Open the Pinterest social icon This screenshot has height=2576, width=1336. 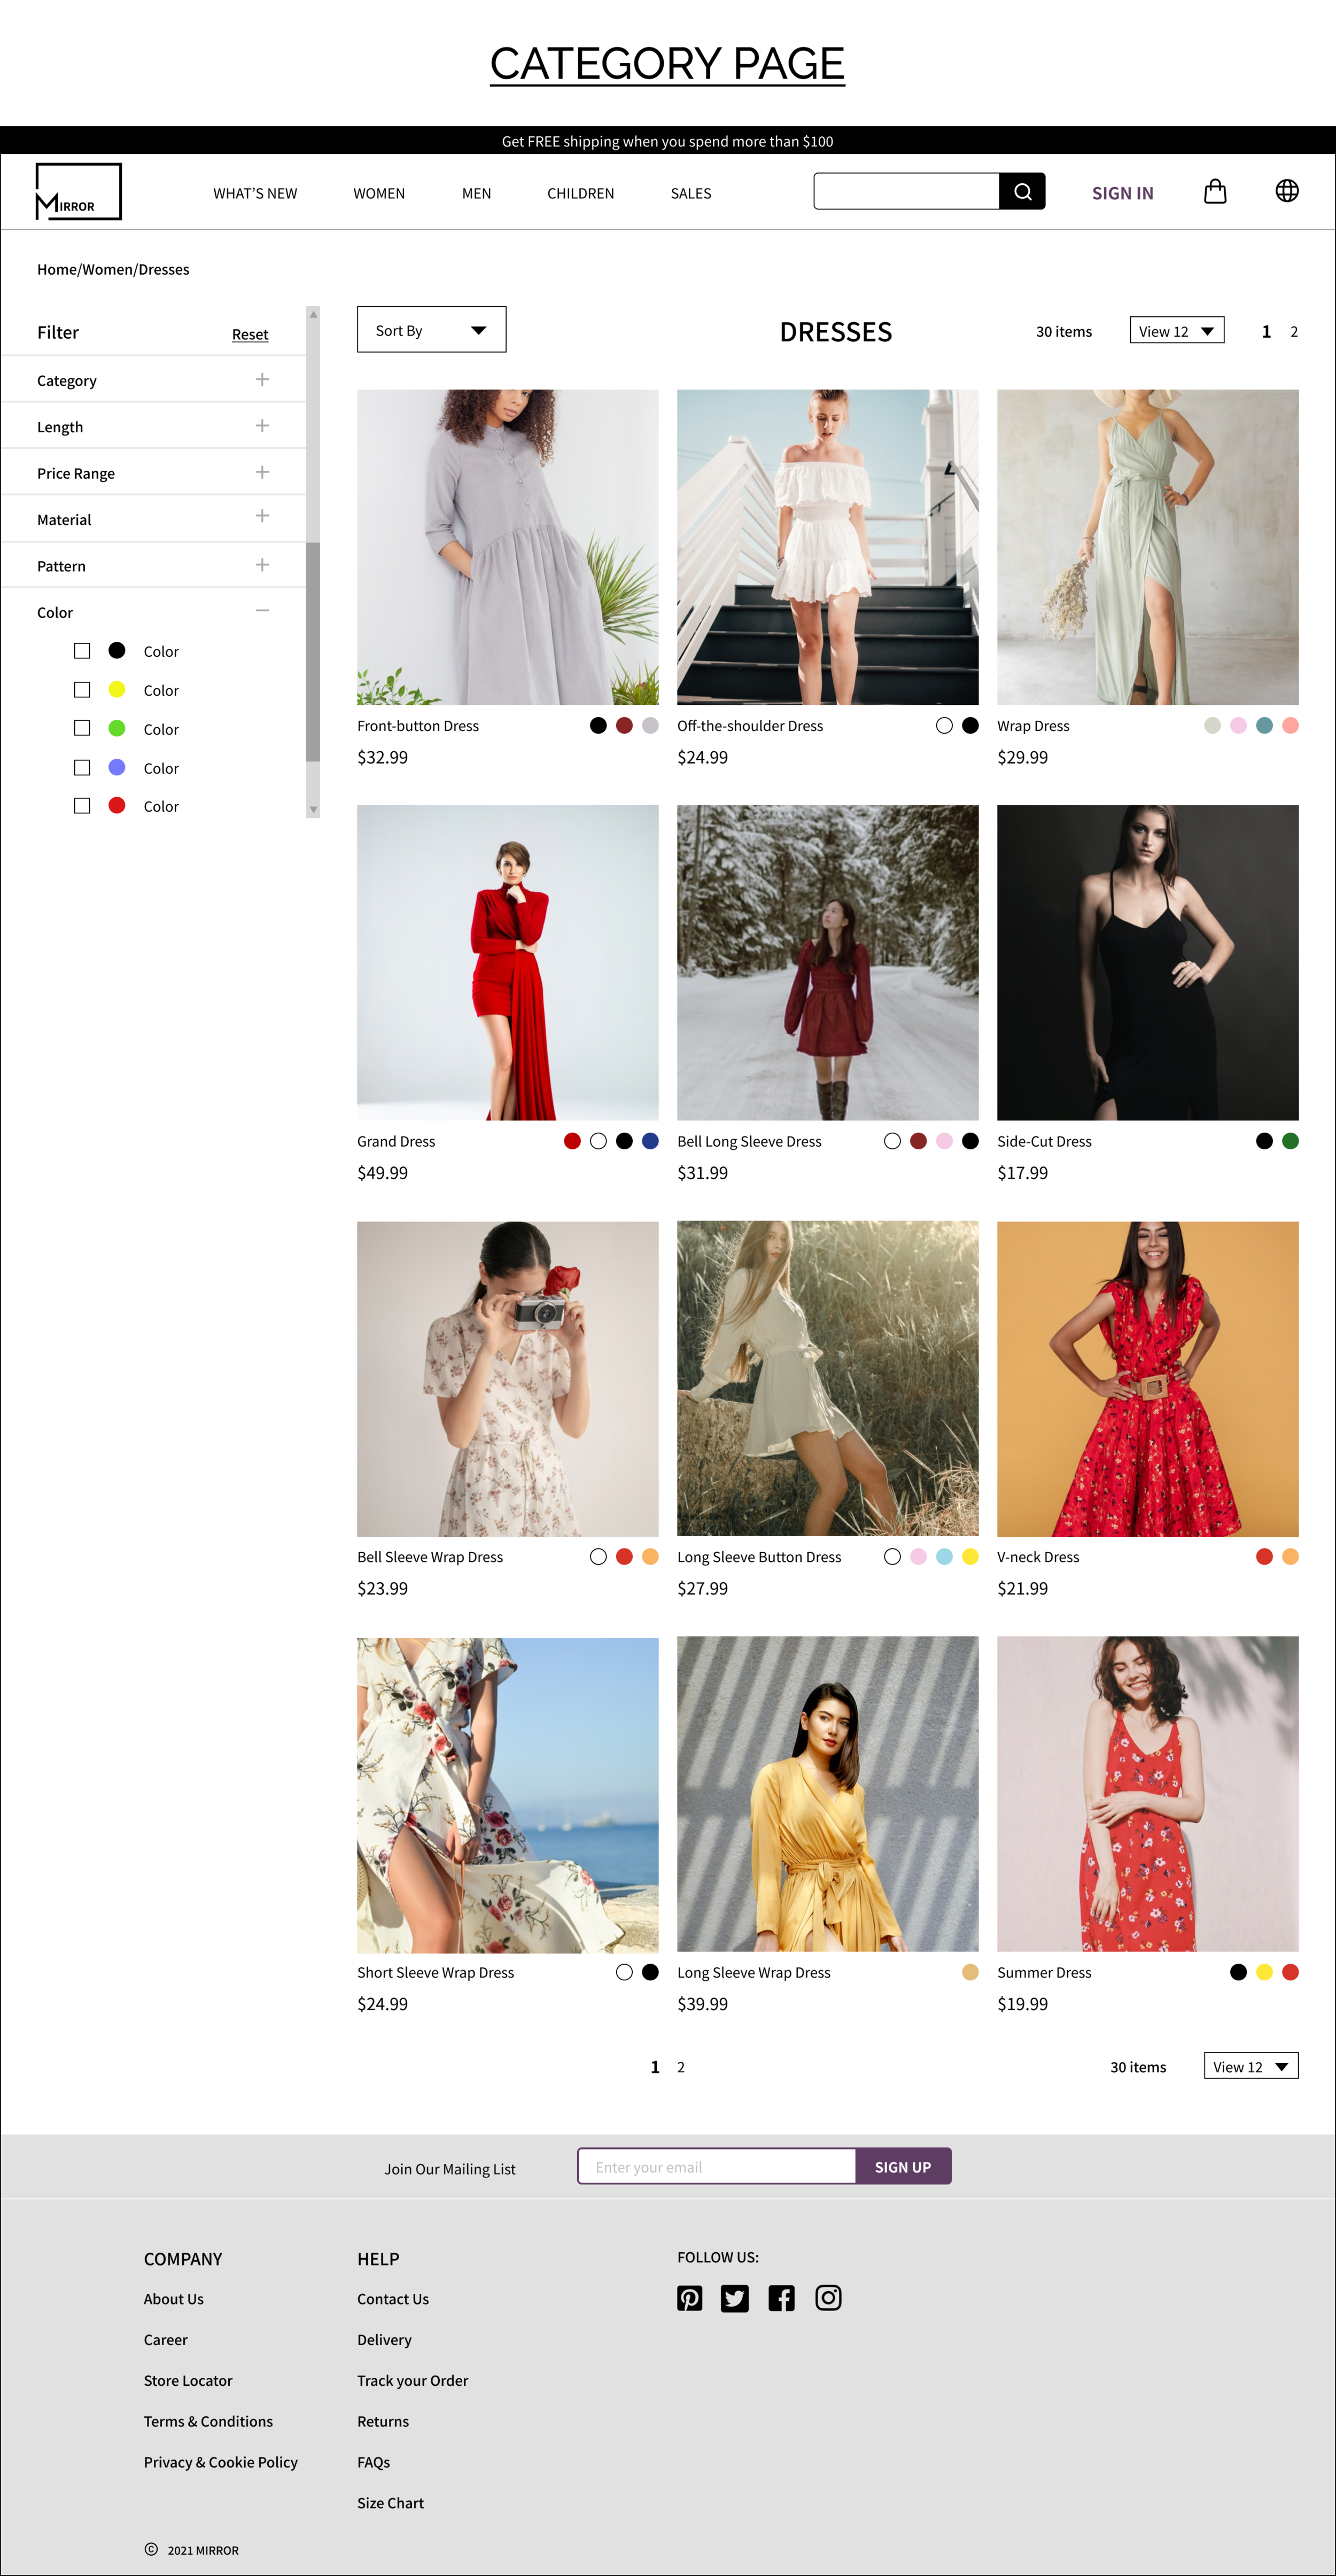click(x=689, y=2298)
